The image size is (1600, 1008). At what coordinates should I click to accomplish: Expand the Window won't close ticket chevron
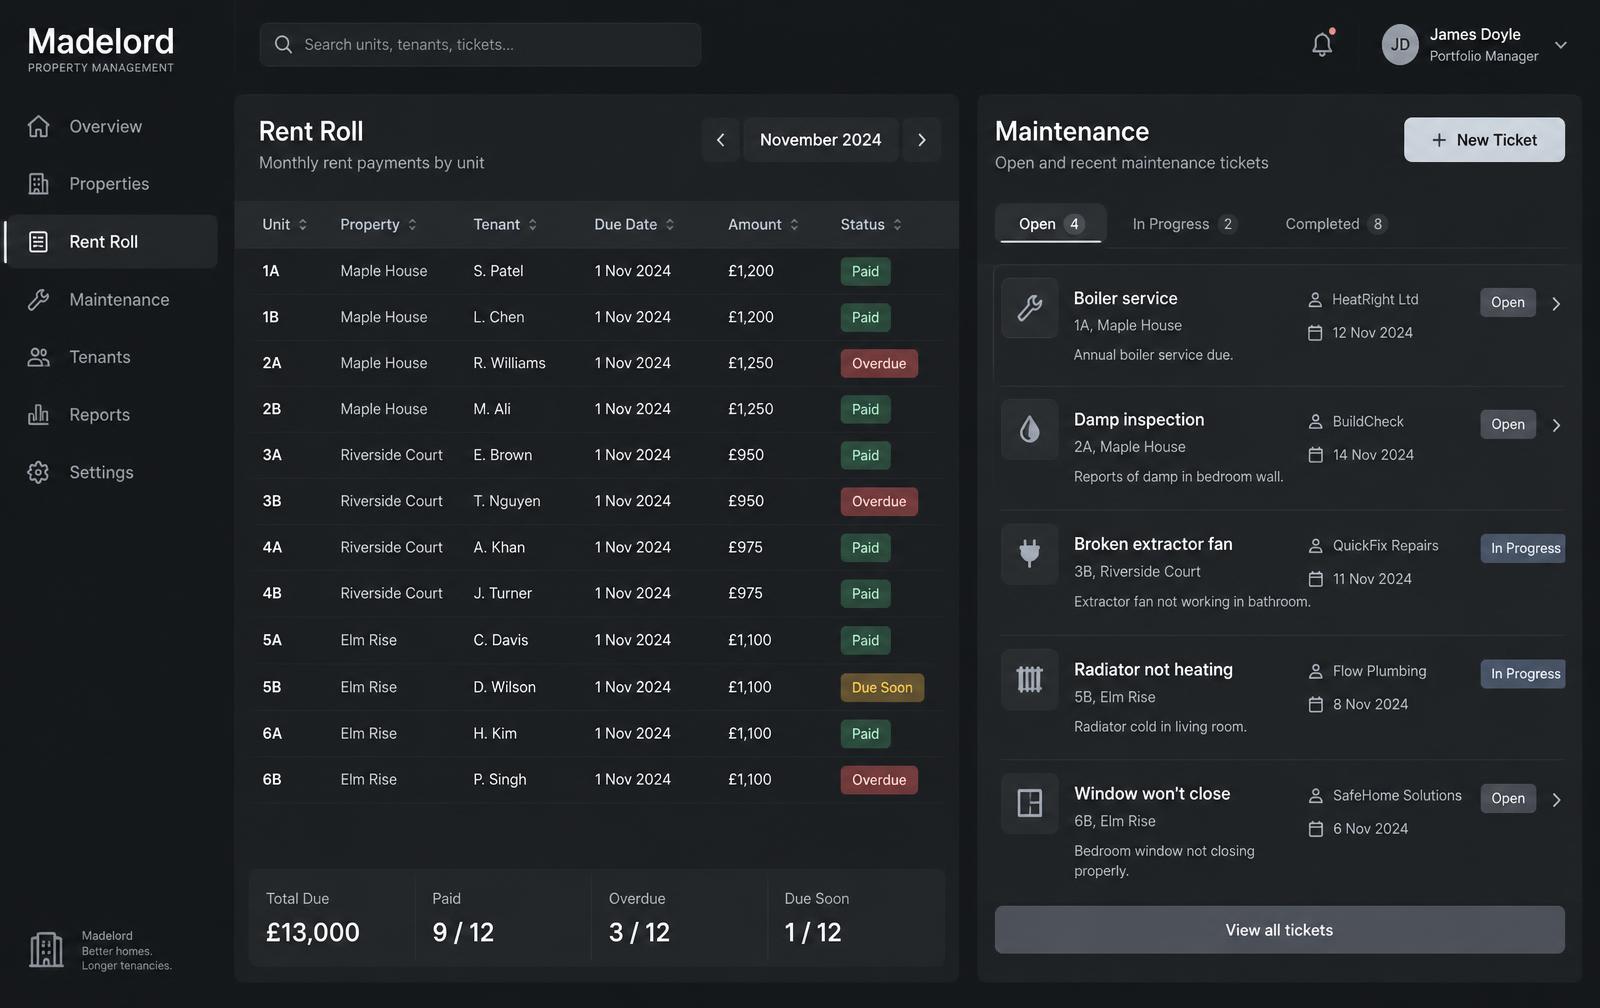point(1556,800)
